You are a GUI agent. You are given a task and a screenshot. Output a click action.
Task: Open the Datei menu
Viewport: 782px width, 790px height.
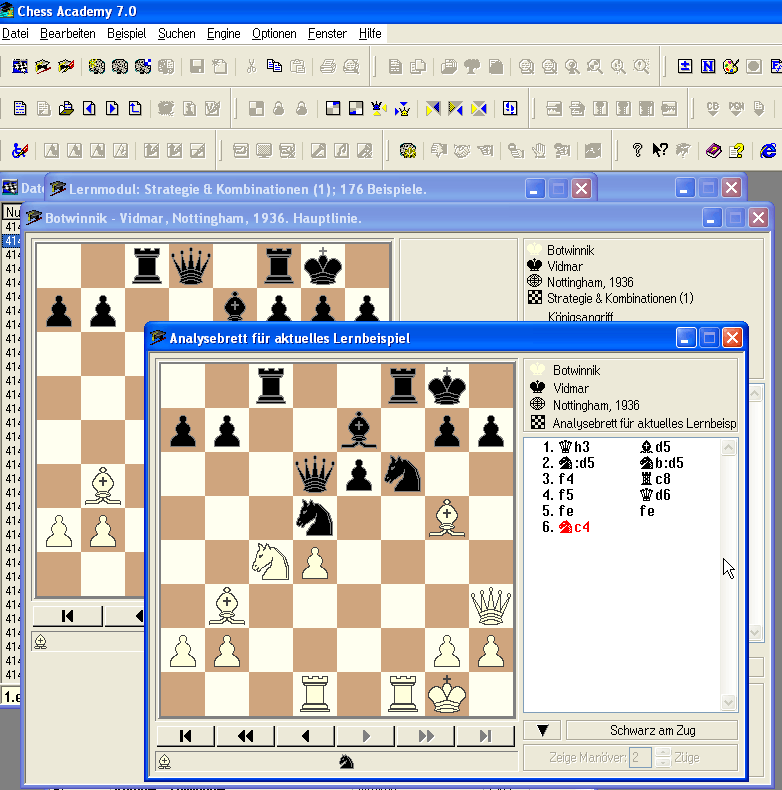(x=15, y=34)
